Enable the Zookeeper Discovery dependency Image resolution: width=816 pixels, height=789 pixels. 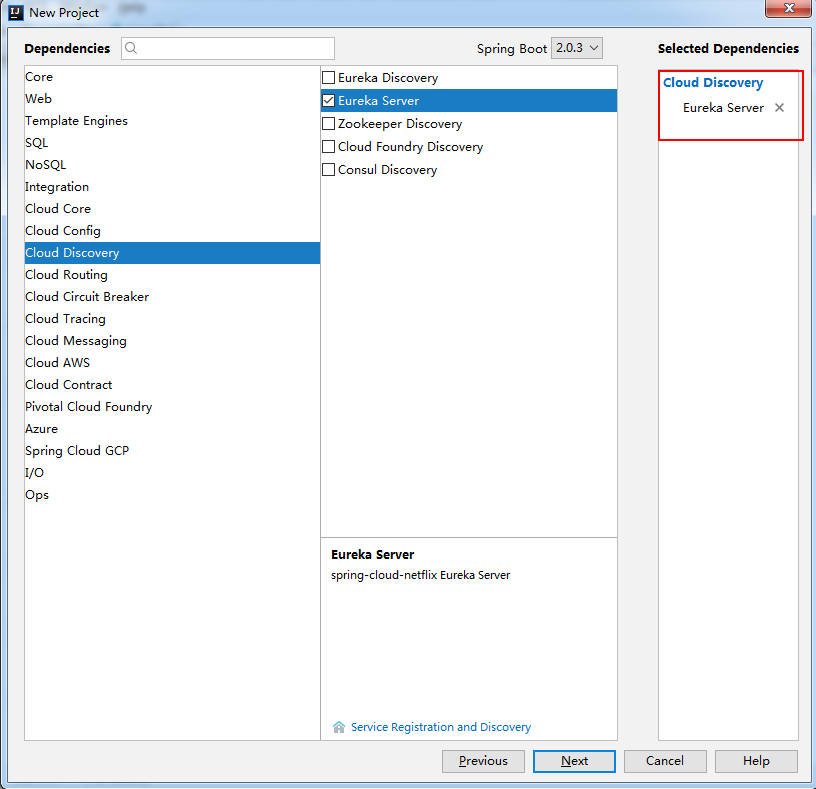(x=328, y=124)
